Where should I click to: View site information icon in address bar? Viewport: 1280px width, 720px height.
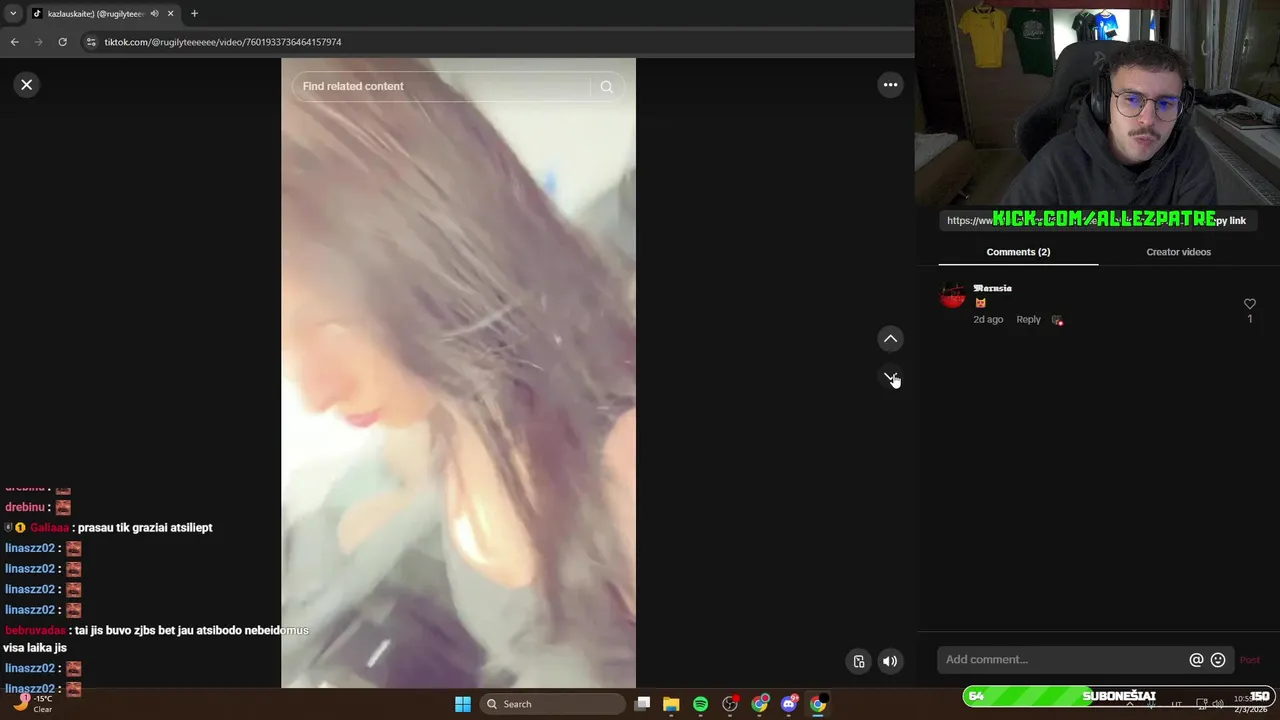coord(91,42)
